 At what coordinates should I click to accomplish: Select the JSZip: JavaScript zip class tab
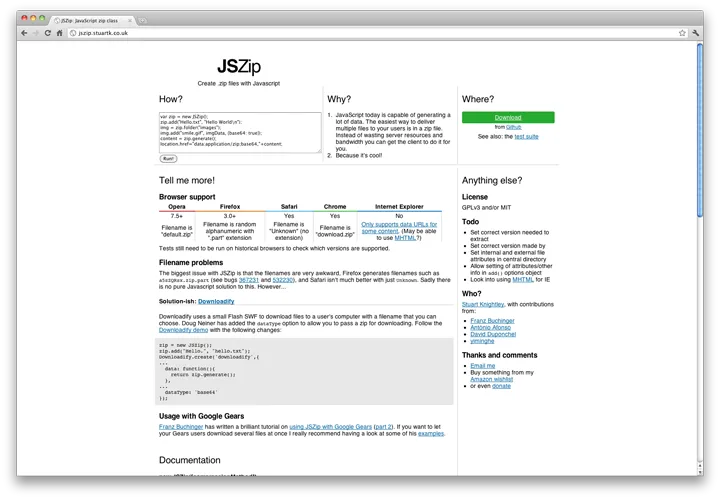pyautogui.click(x=92, y=21)
